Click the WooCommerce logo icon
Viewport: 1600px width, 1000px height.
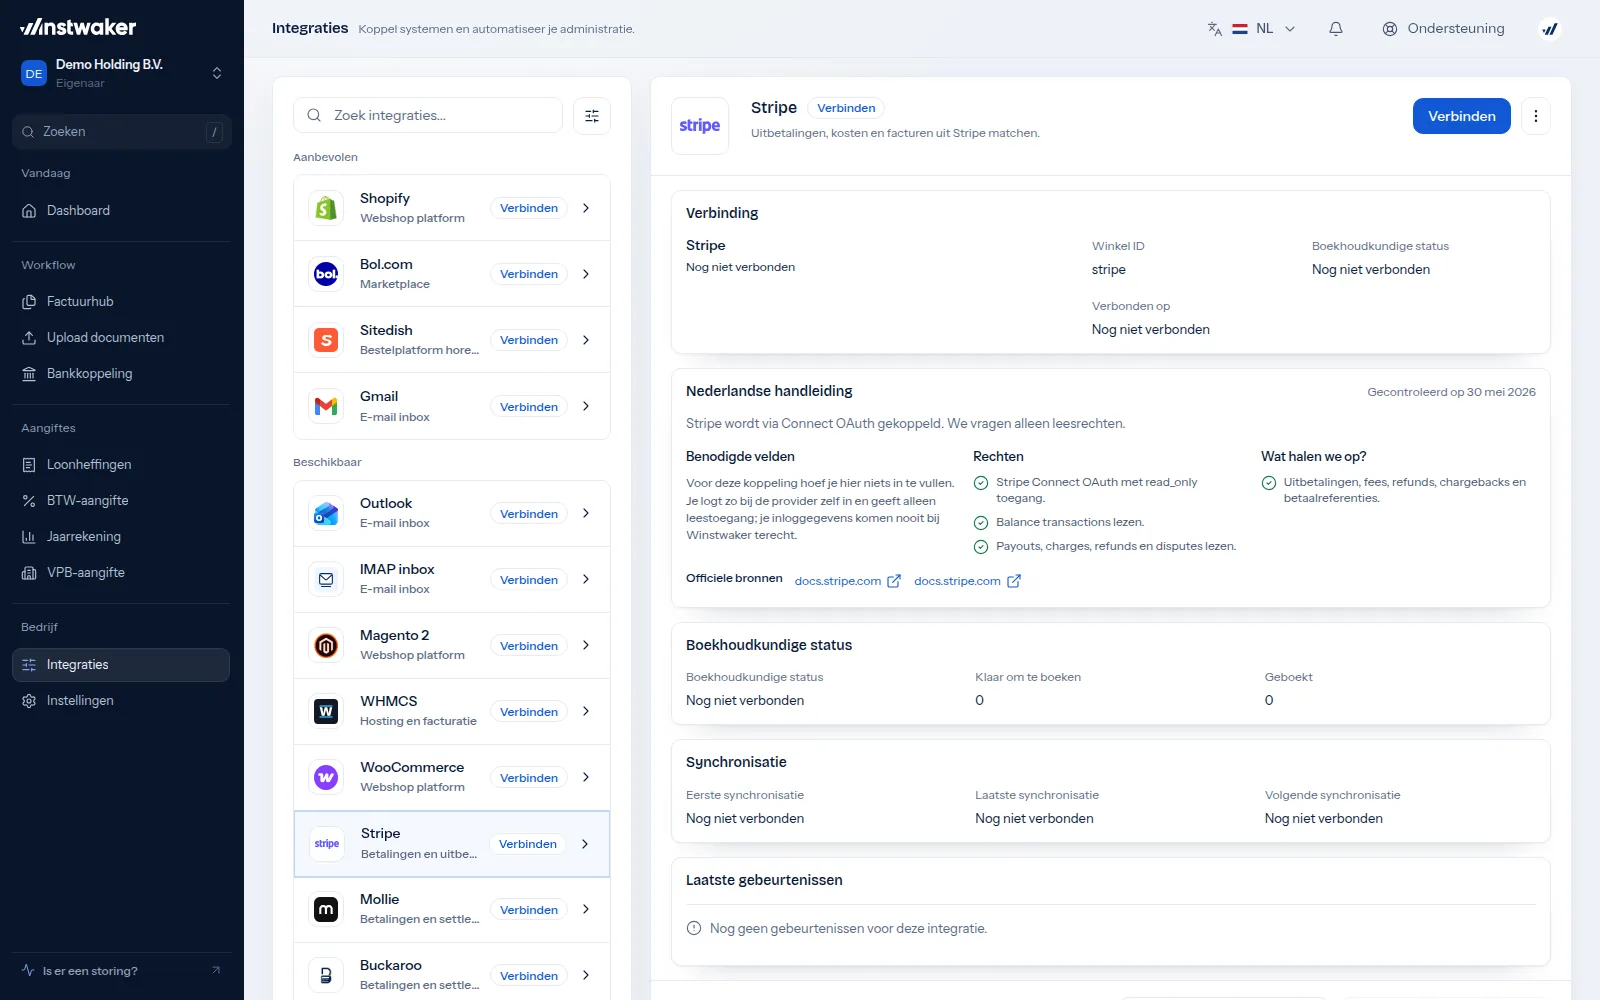pos(326,778)
